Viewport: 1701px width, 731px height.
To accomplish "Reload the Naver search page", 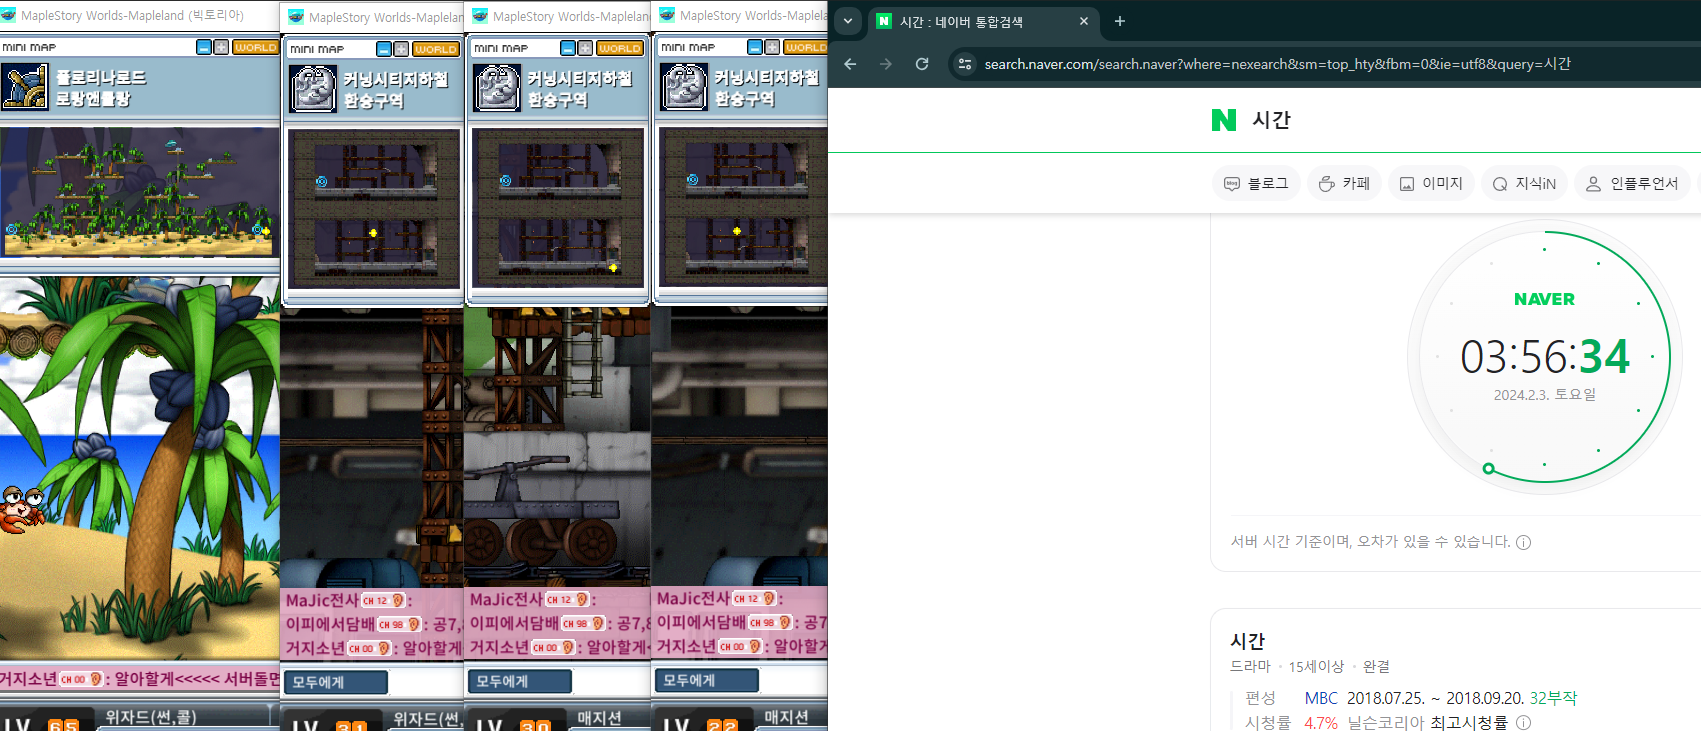I will click(922, 64).
